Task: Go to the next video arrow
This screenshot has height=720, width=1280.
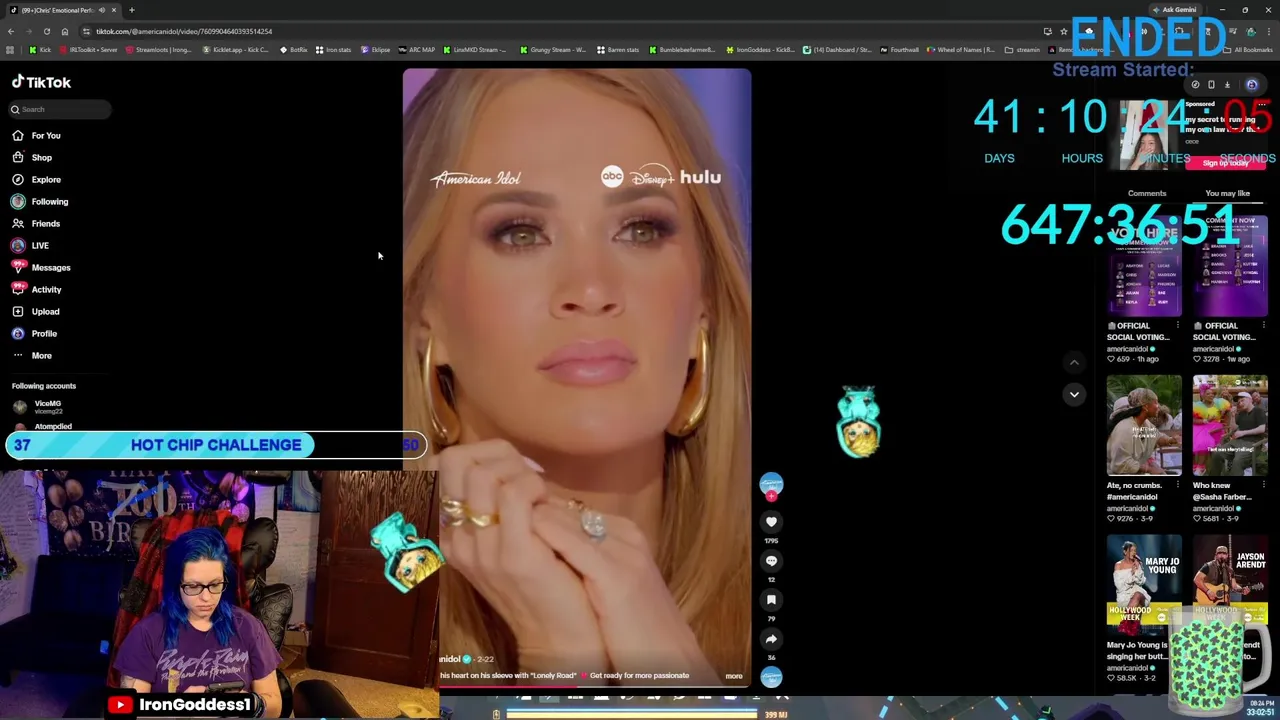Action: click(x=1074, y=394)
